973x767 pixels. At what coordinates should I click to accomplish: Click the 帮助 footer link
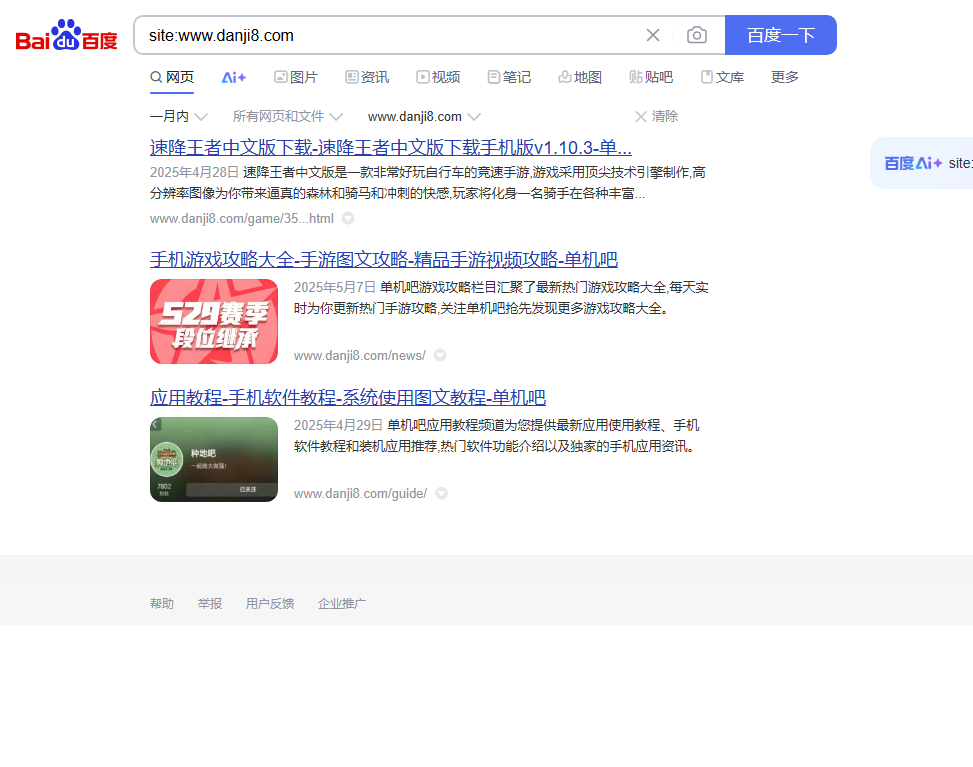pyautogui.click(x=162, y=604)
